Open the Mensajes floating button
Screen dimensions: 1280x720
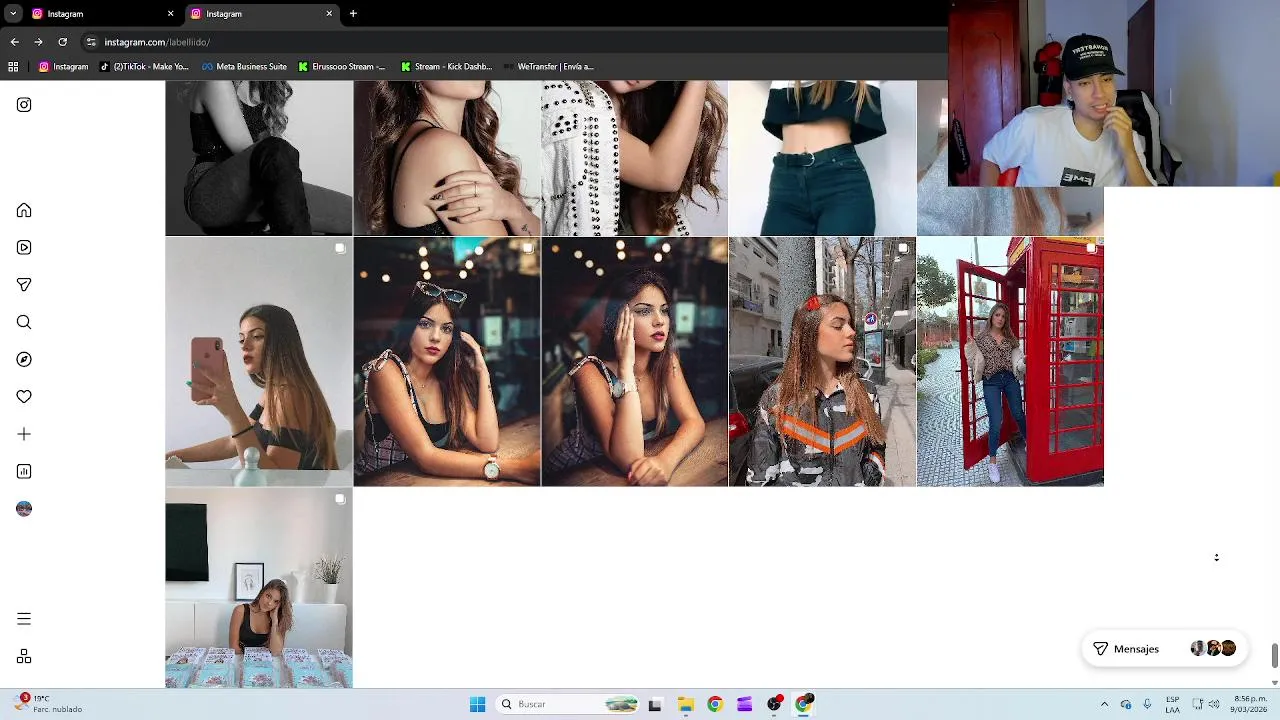[1164, 649]
